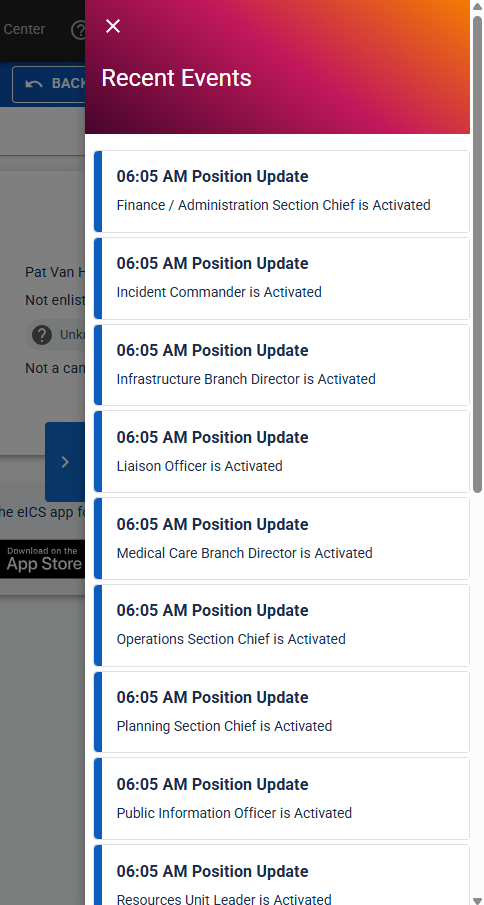Click the Center menu item
Screen dimensions: 484x905
[x=24, y=29]
